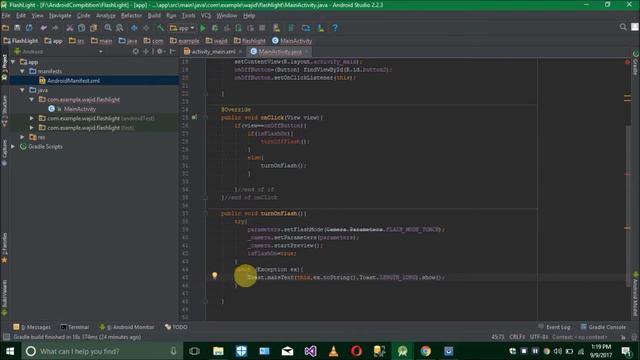The height and width of the screenshot is (360, 640).
Task: Expand the res folder arrow
Action: pos(22,137)
